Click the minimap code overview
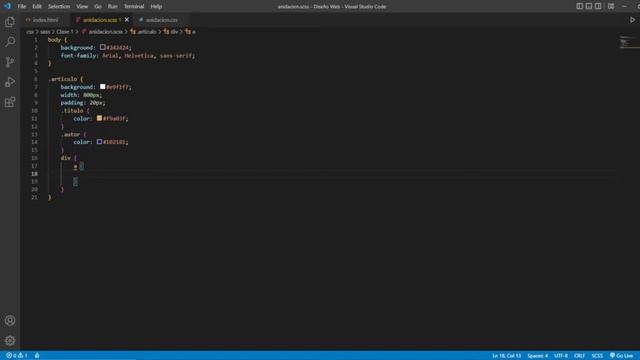The height and width of the screenshot is (360, 640). click(x=628, y=42)
